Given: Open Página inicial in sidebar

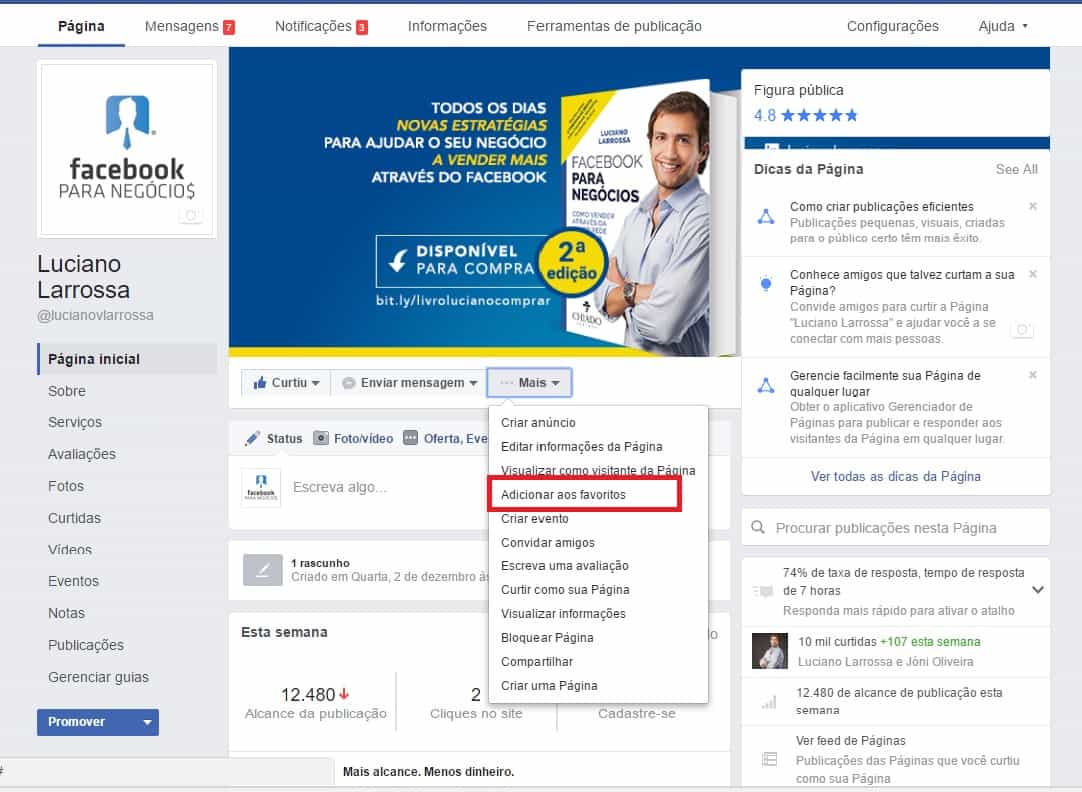Looking at the screenshot, I should pos(128,359).
